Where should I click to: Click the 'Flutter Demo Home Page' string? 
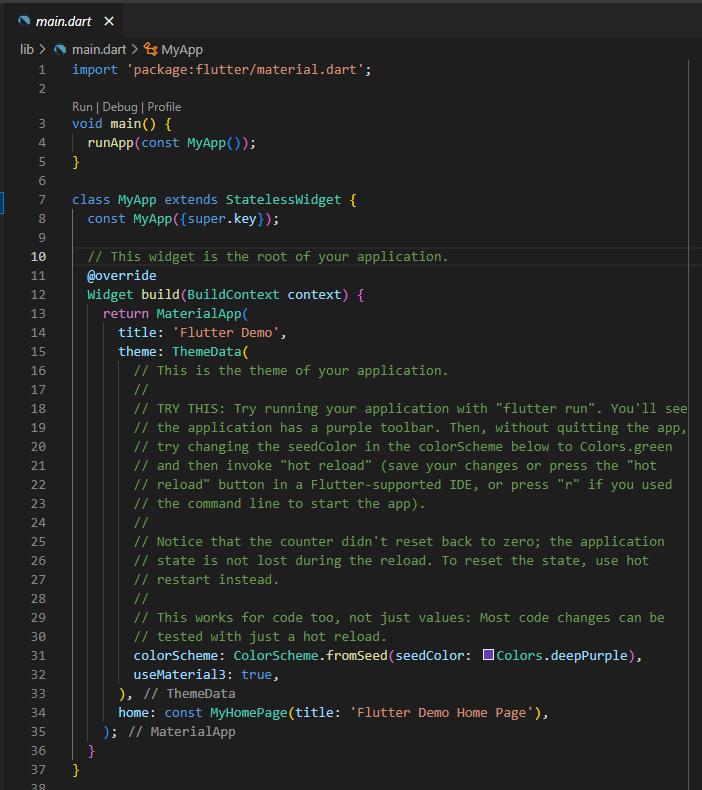441,712
